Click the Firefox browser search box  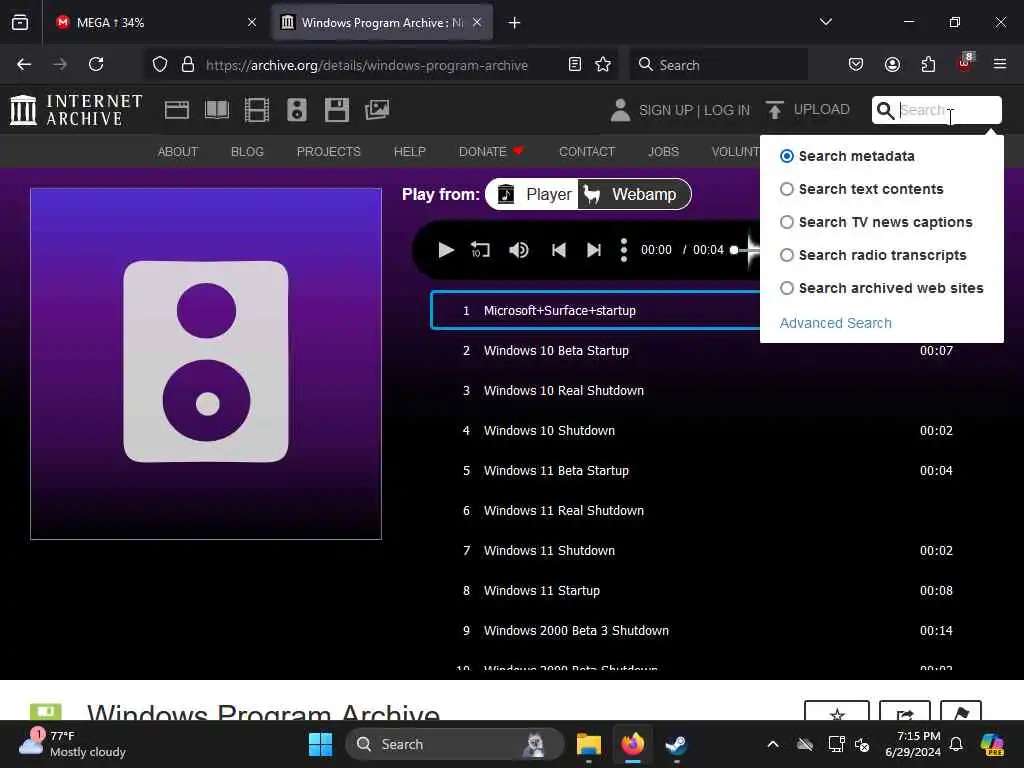click(x=718, y=65)
